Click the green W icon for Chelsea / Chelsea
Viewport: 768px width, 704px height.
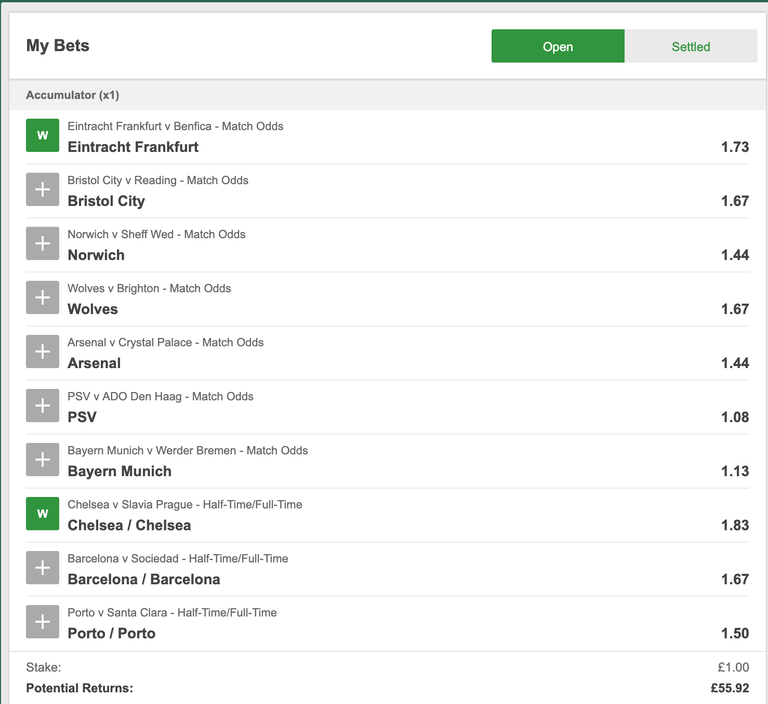click(x=43, y=513)
